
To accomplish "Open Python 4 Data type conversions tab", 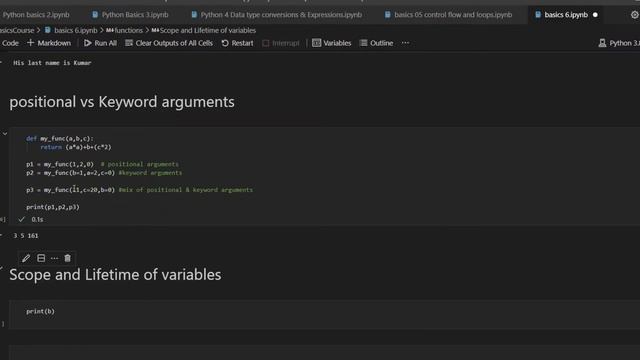I will 277,15.
